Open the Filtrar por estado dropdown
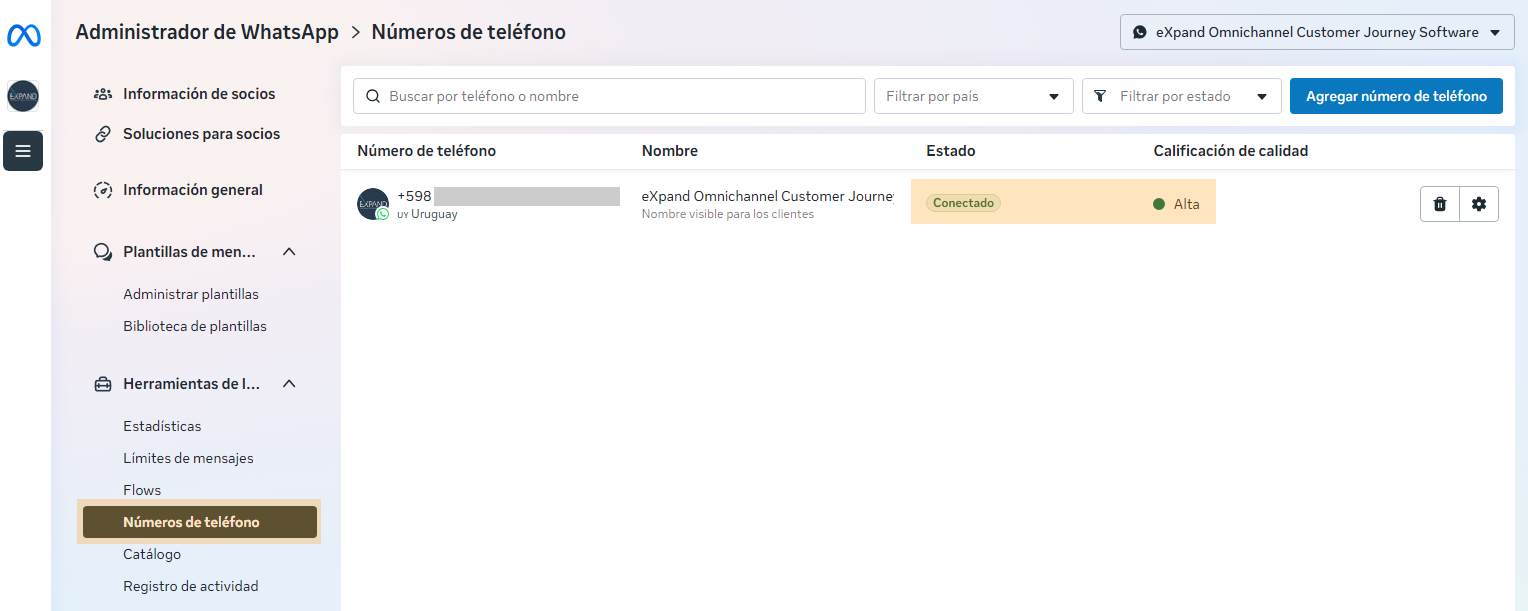1528x611 pixels. pos(1181,97)
